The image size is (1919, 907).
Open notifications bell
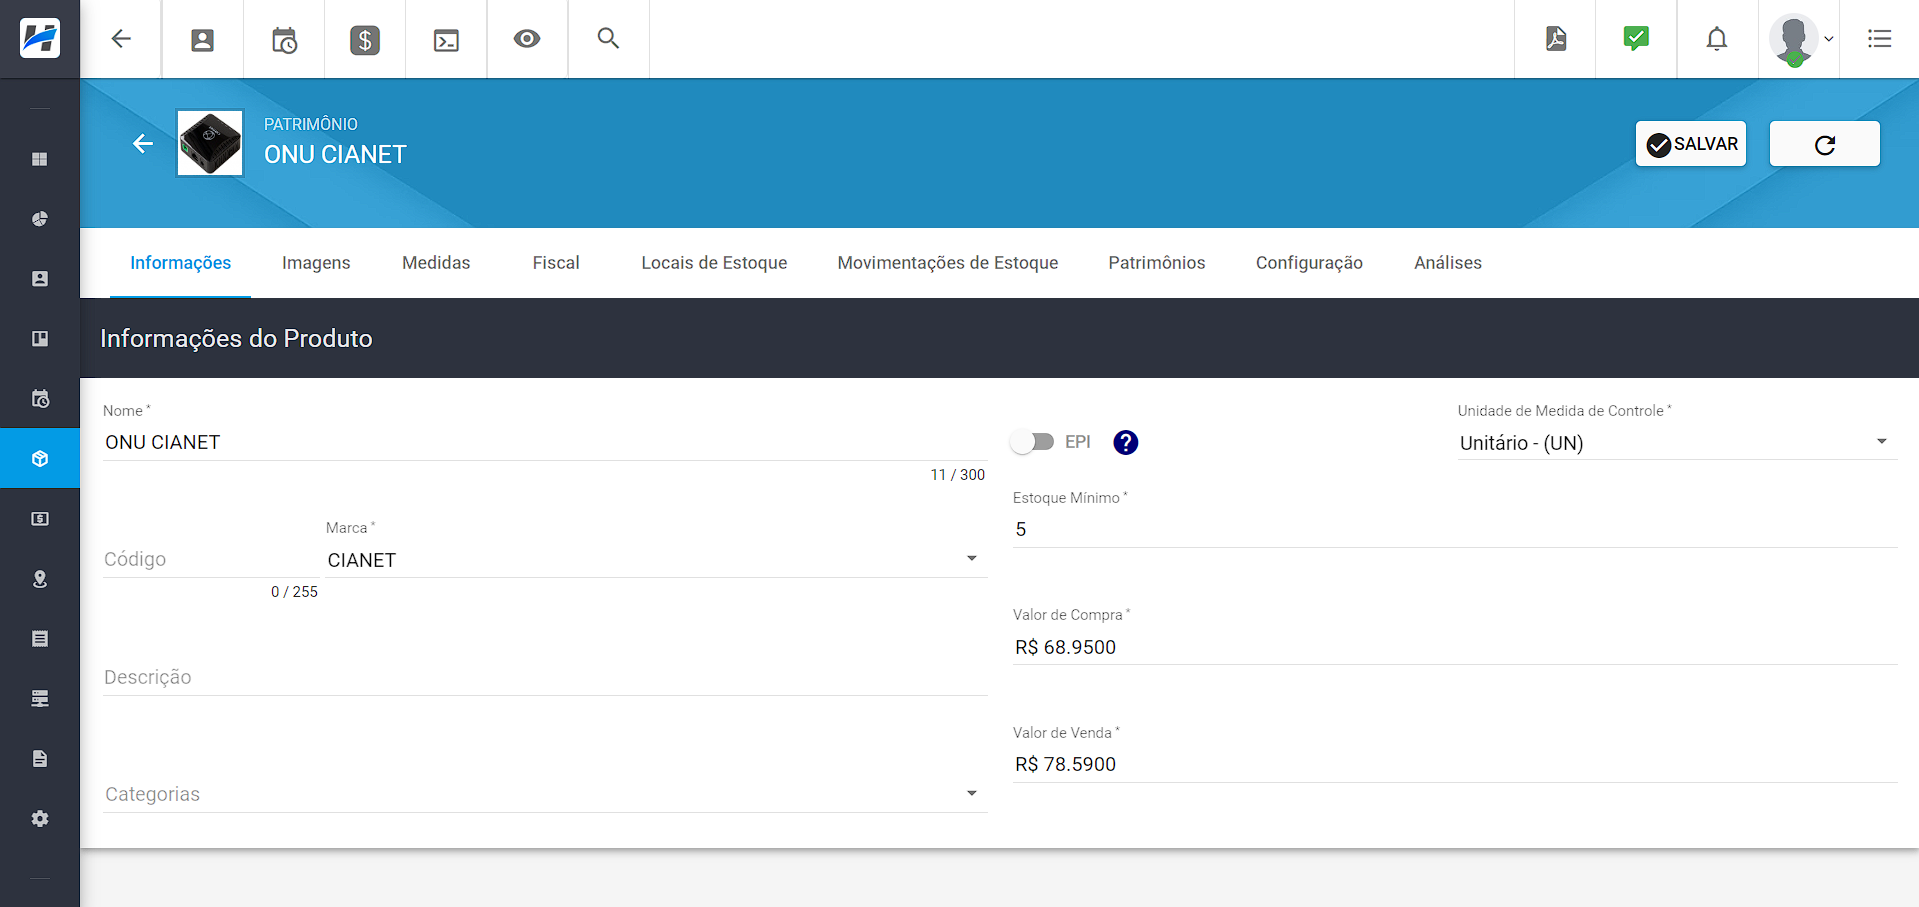coord(1717,39)
